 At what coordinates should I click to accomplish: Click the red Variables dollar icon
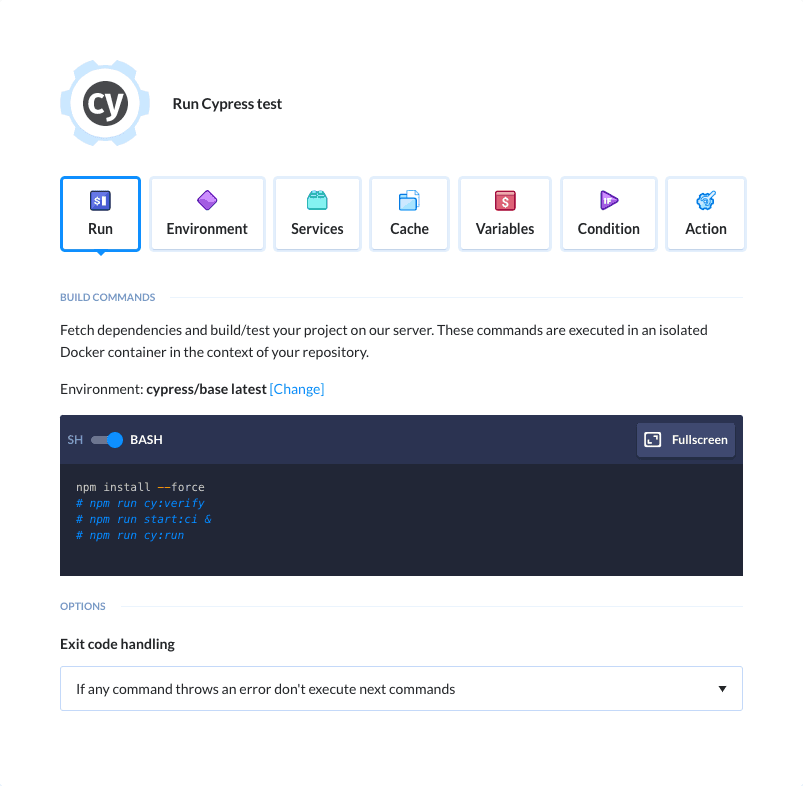coord(505,201)
